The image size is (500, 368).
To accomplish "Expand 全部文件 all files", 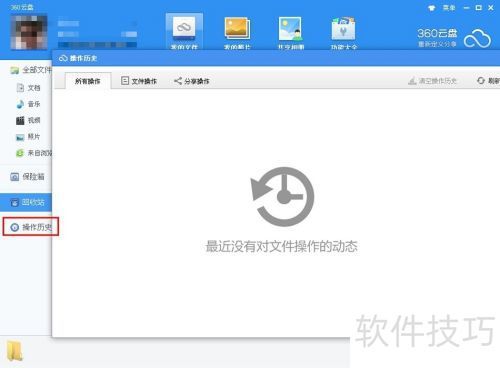I will [x=31, y=70].
